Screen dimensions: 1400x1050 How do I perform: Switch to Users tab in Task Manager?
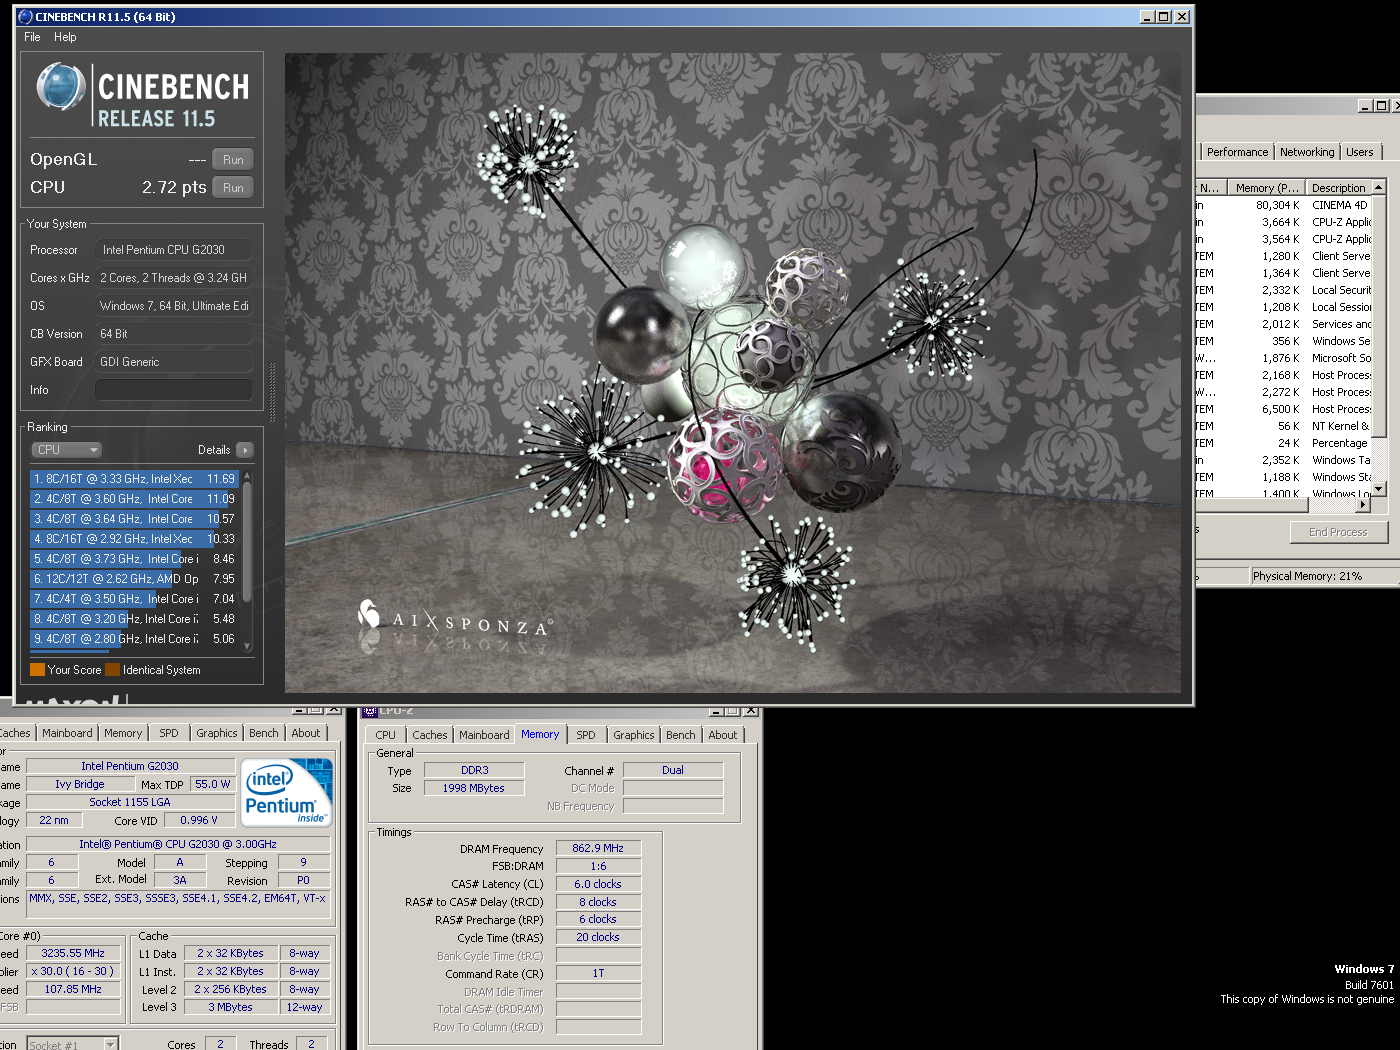click(x=1360, y=152)
